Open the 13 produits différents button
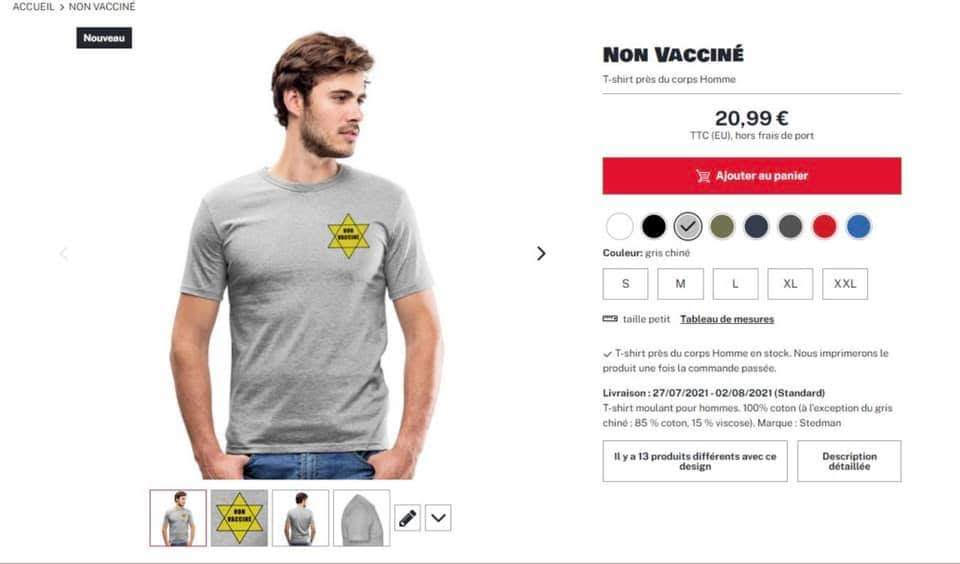The image size is (960, 564). [695, 461]
